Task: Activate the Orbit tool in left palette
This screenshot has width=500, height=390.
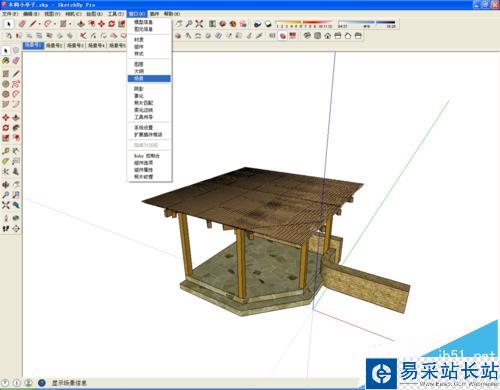Action: click(6, 185)
